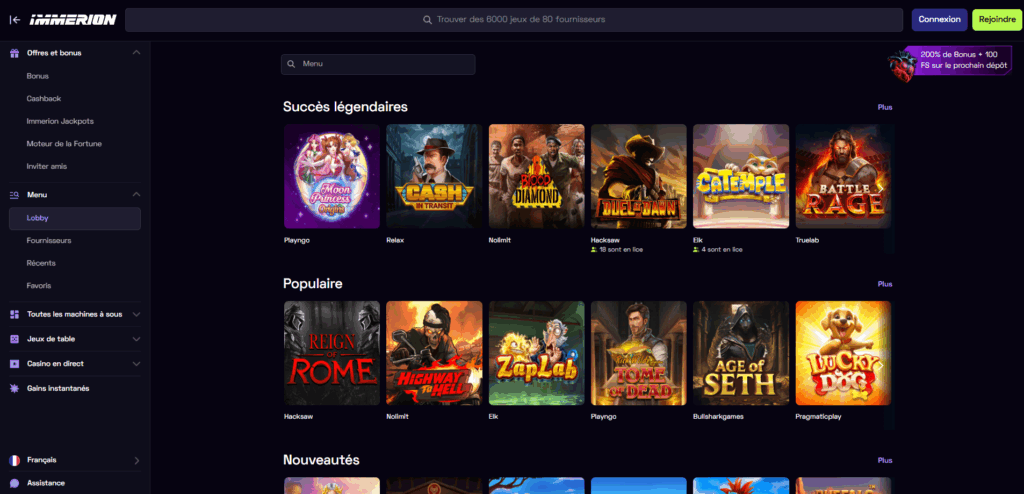Open Cashback in the sidebar

pyautogui.click(x=44, y=99)
